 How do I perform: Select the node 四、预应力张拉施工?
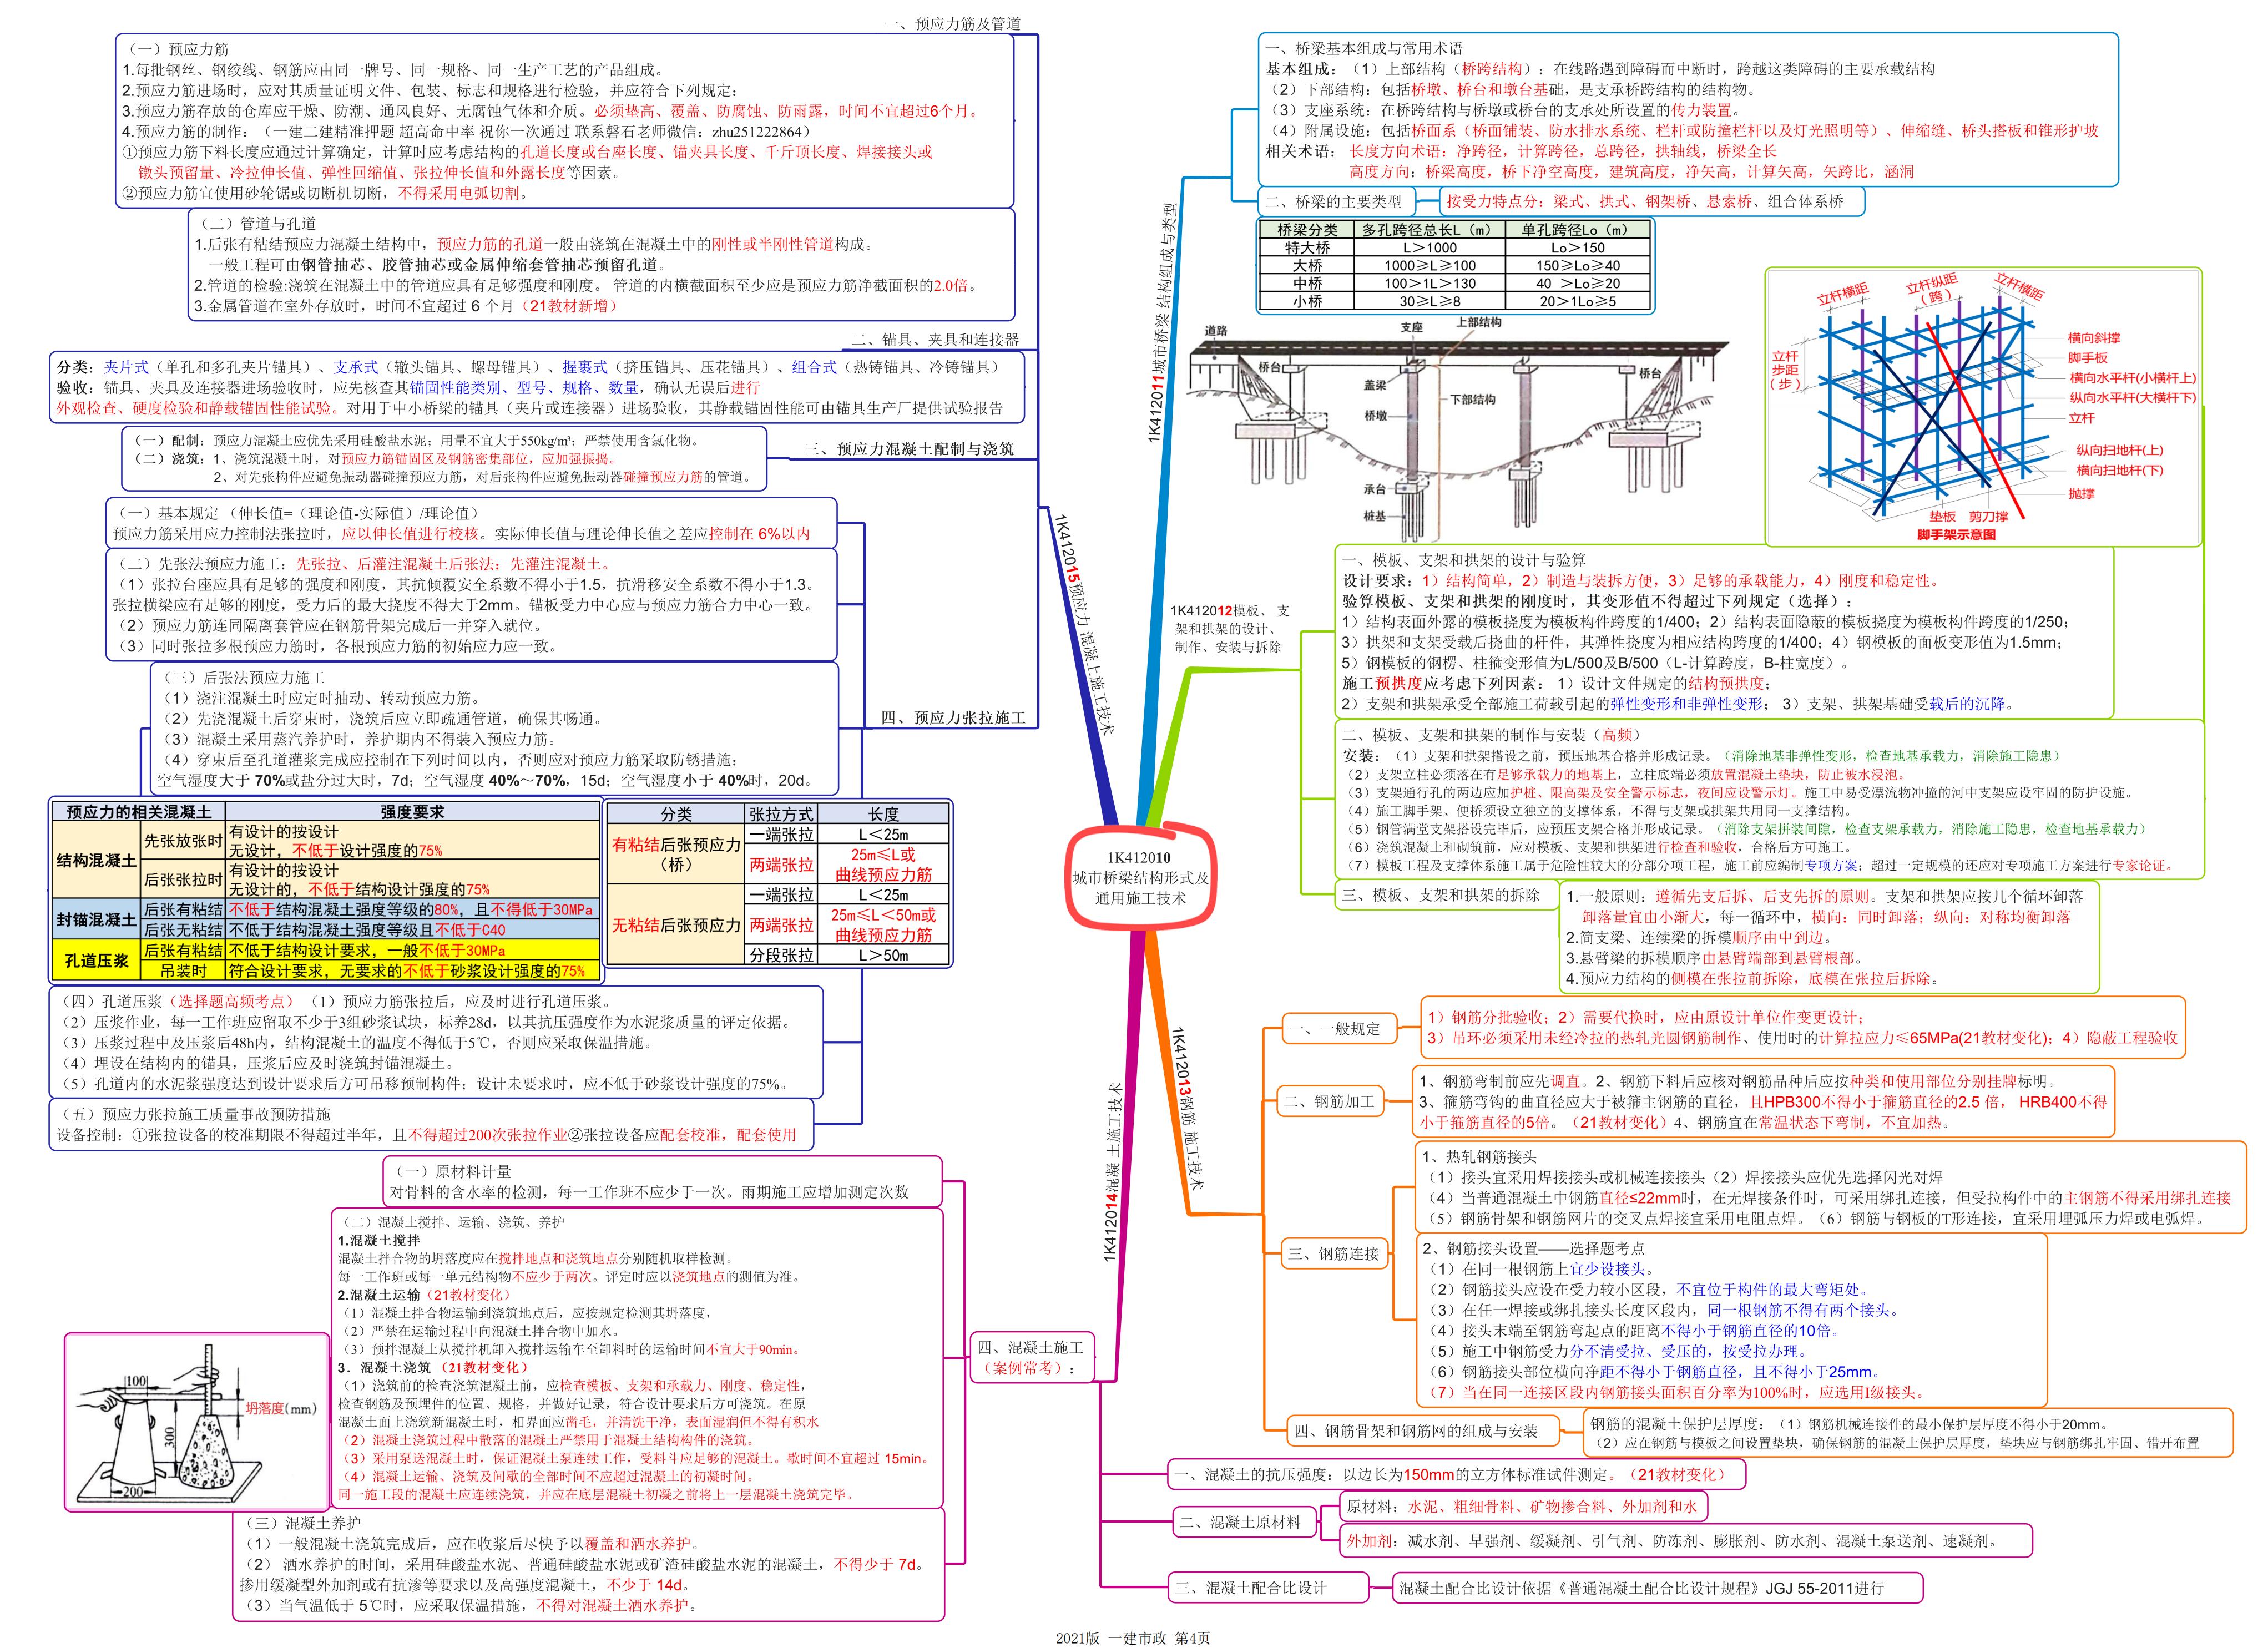coord(953,717)
